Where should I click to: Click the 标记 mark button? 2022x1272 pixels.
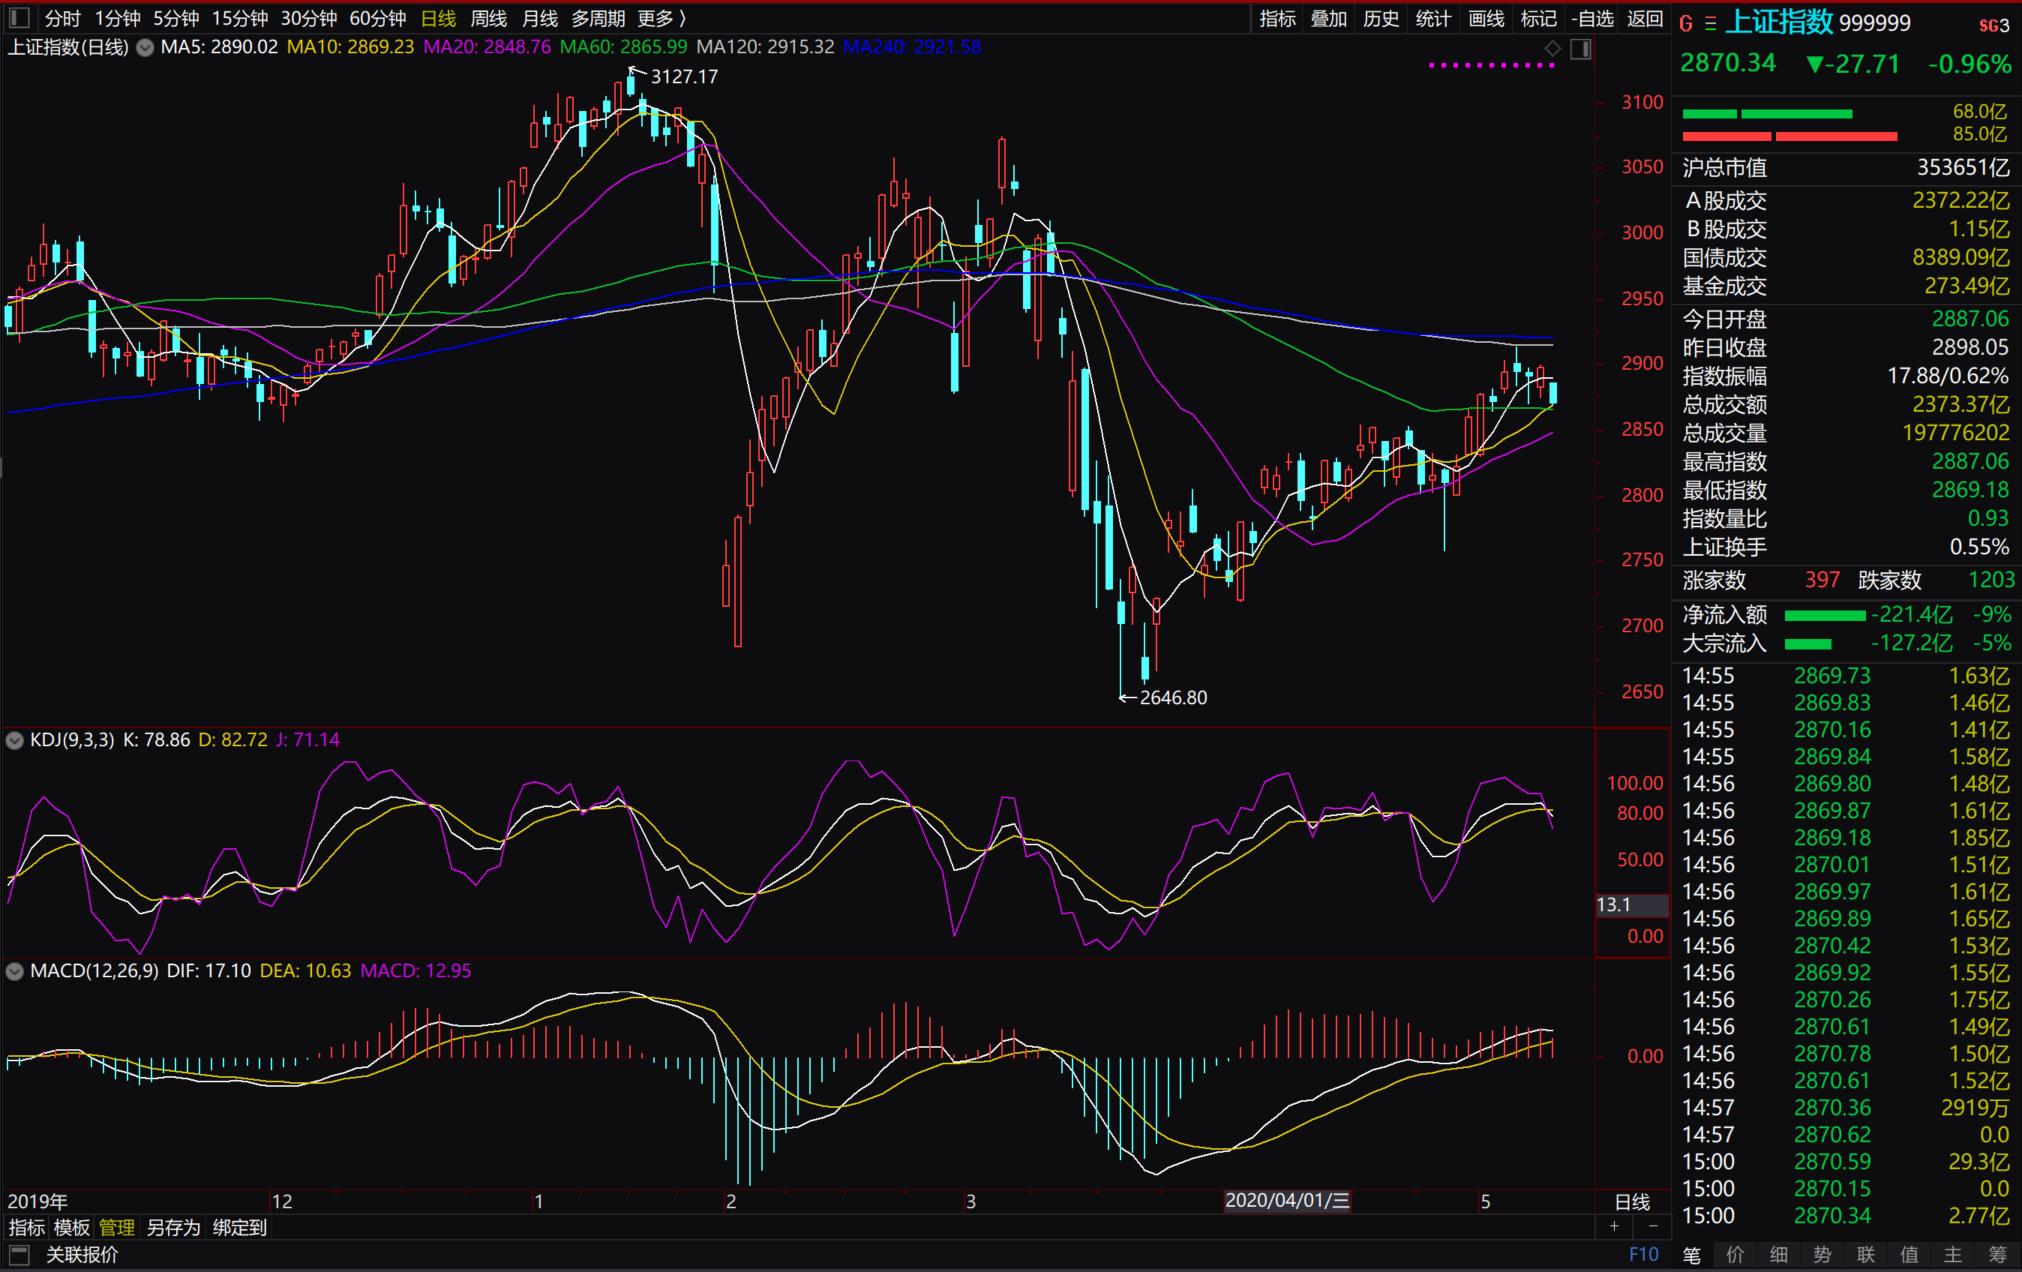coord(1538,18)
